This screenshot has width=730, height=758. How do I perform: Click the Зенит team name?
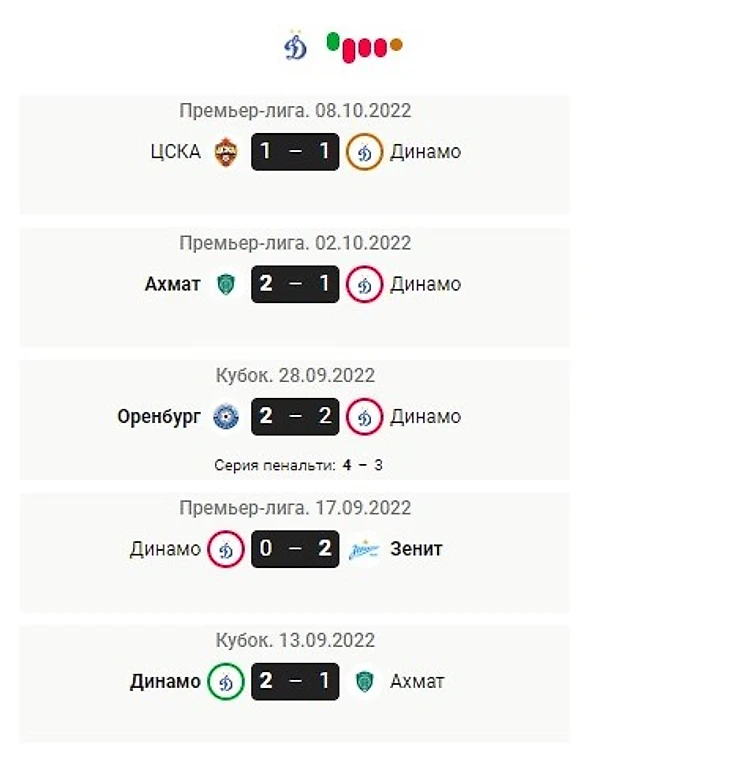[x=416, y=549]
